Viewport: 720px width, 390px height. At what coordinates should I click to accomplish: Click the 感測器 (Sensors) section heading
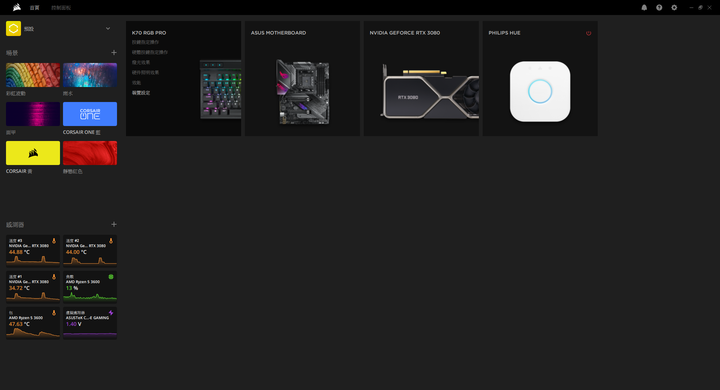tap(15, 225)
